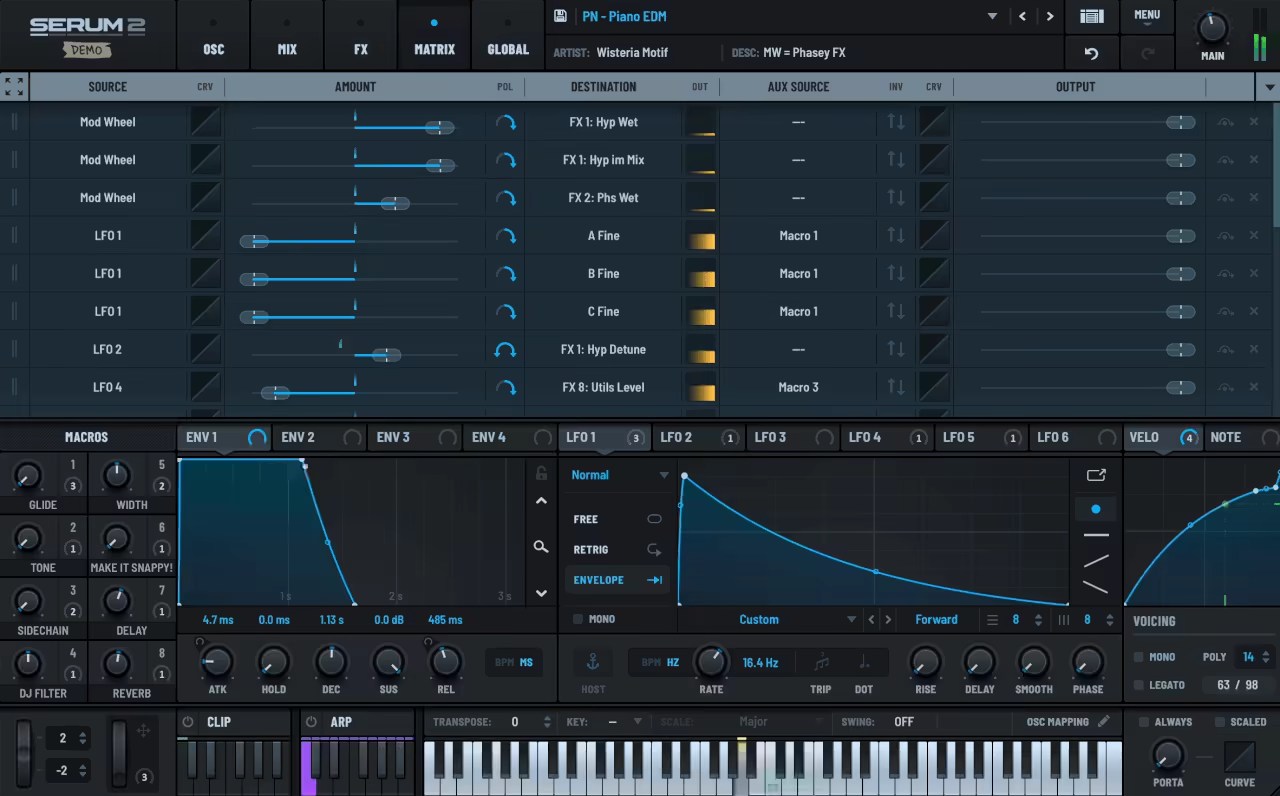Open the LFO pop-out editor icon

(x=1096, y=475)
